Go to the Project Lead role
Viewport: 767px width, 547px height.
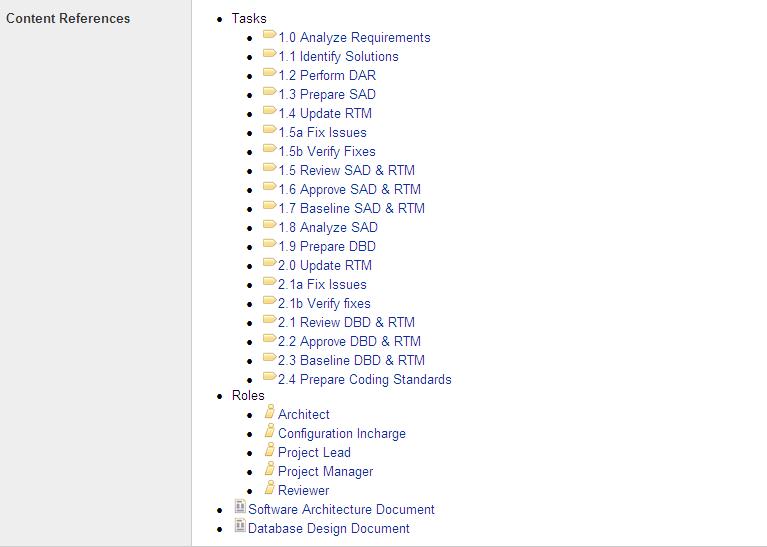coord(314,453)
